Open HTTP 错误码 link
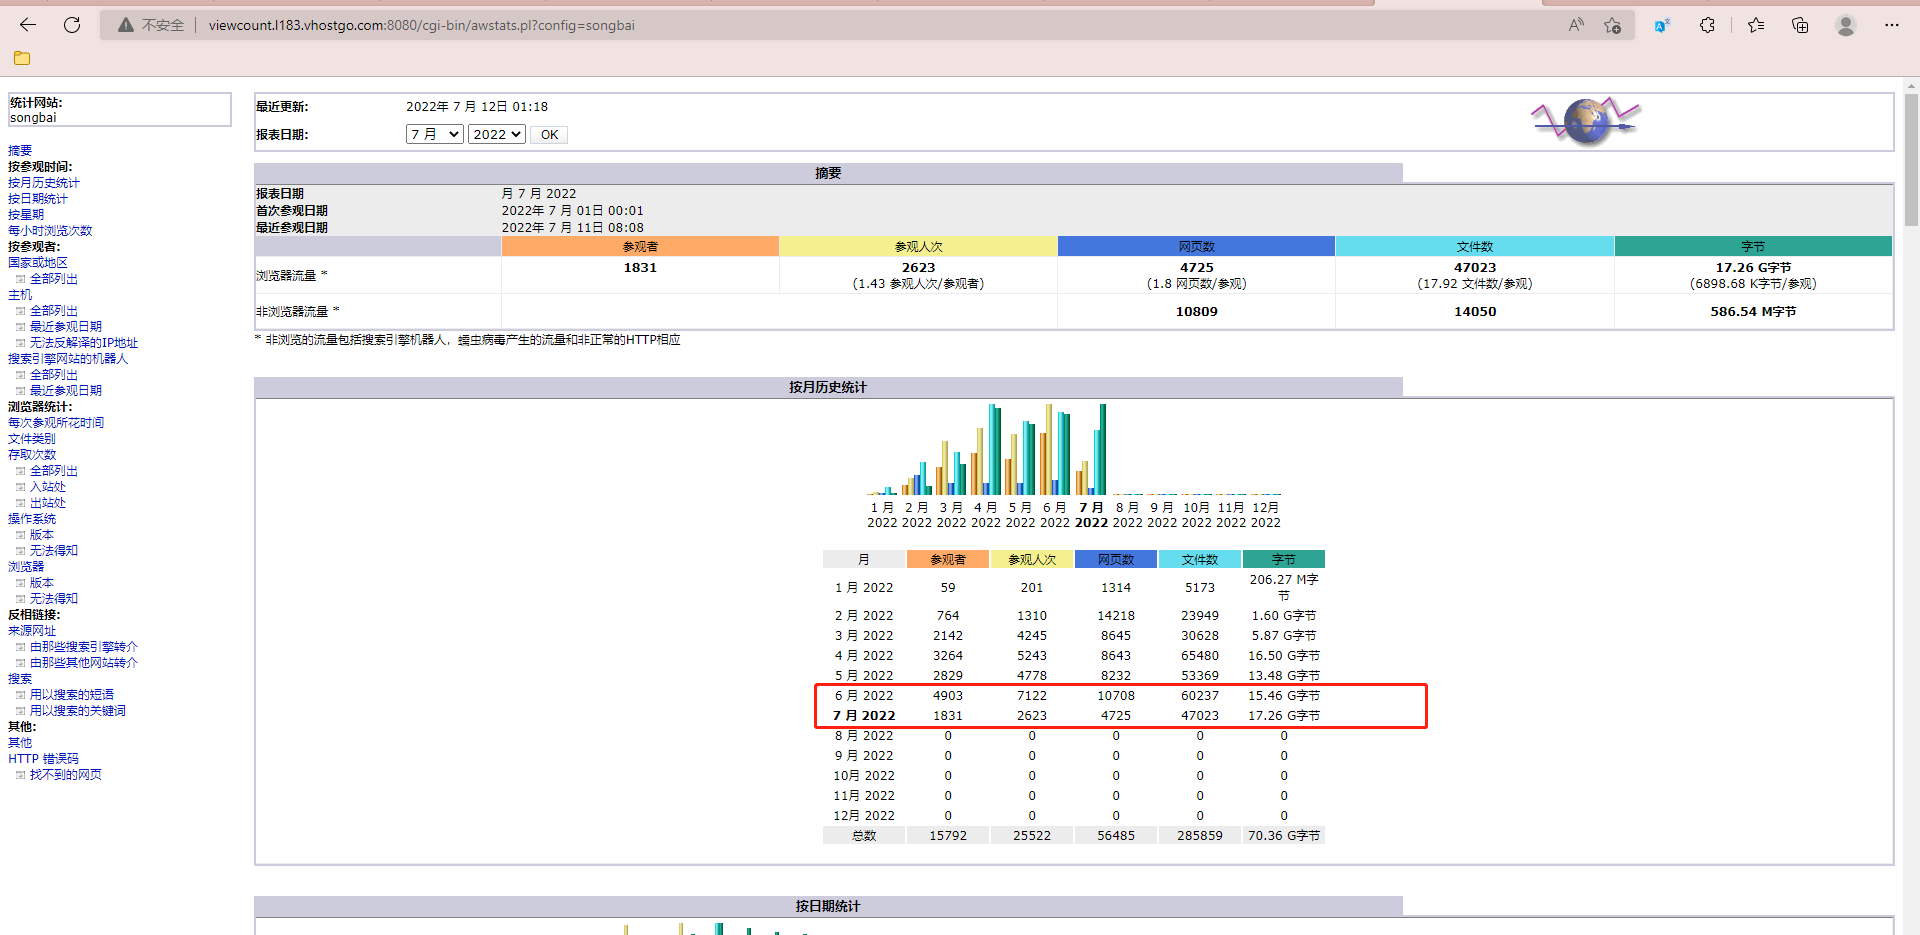1920x935 pixels. pyautogui.click(x=43, y=759)
